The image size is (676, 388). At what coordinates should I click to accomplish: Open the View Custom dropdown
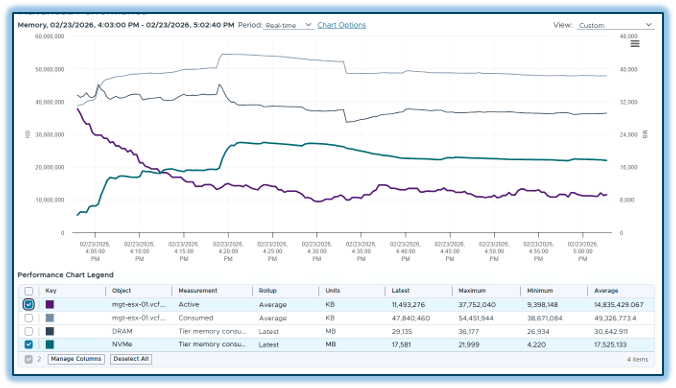pos(615,25)
